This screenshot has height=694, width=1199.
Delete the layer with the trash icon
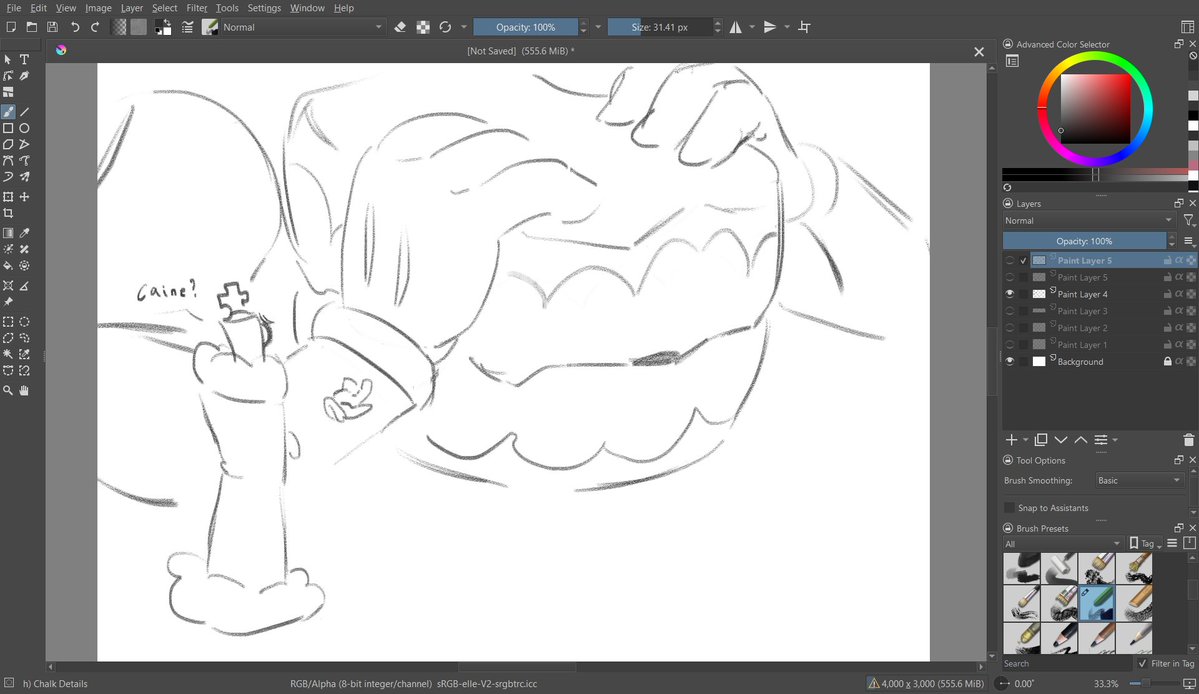coord(1188,439)
